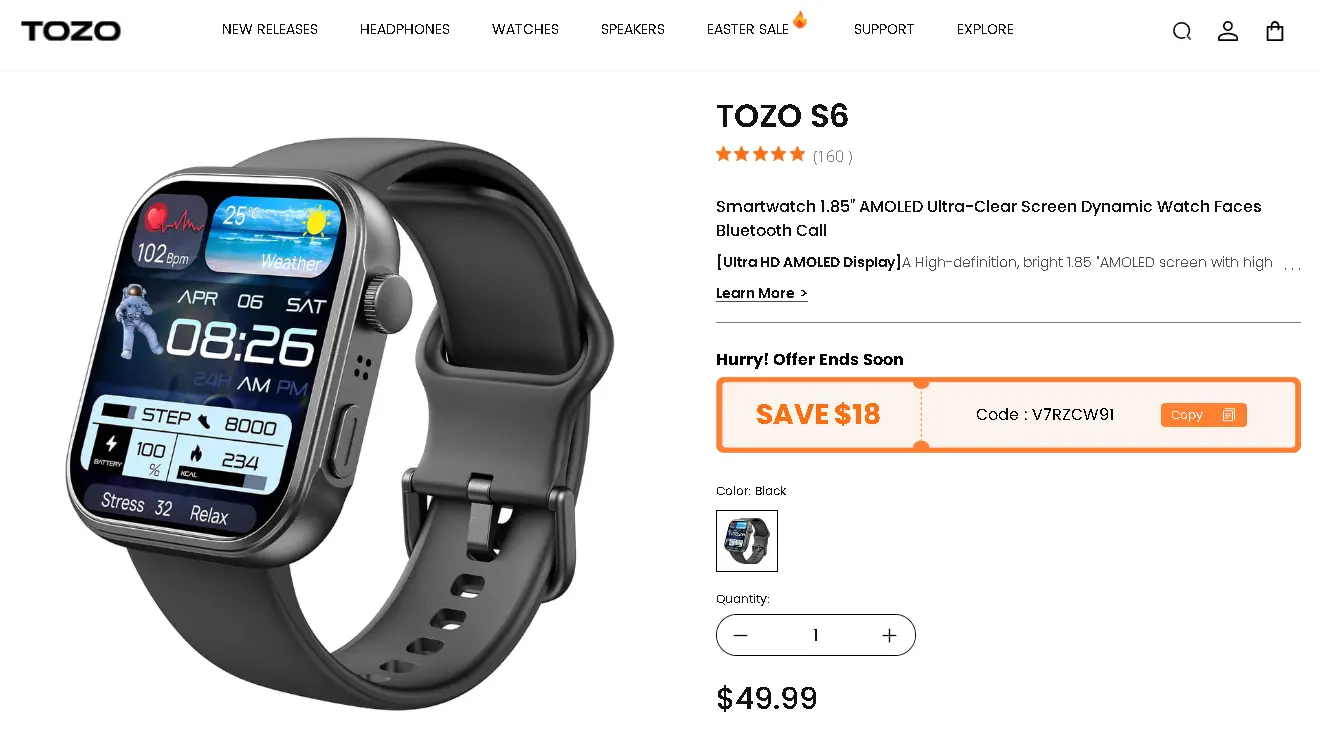Select the Black color swatch
1320x745 pixels.
coord(747,541)
